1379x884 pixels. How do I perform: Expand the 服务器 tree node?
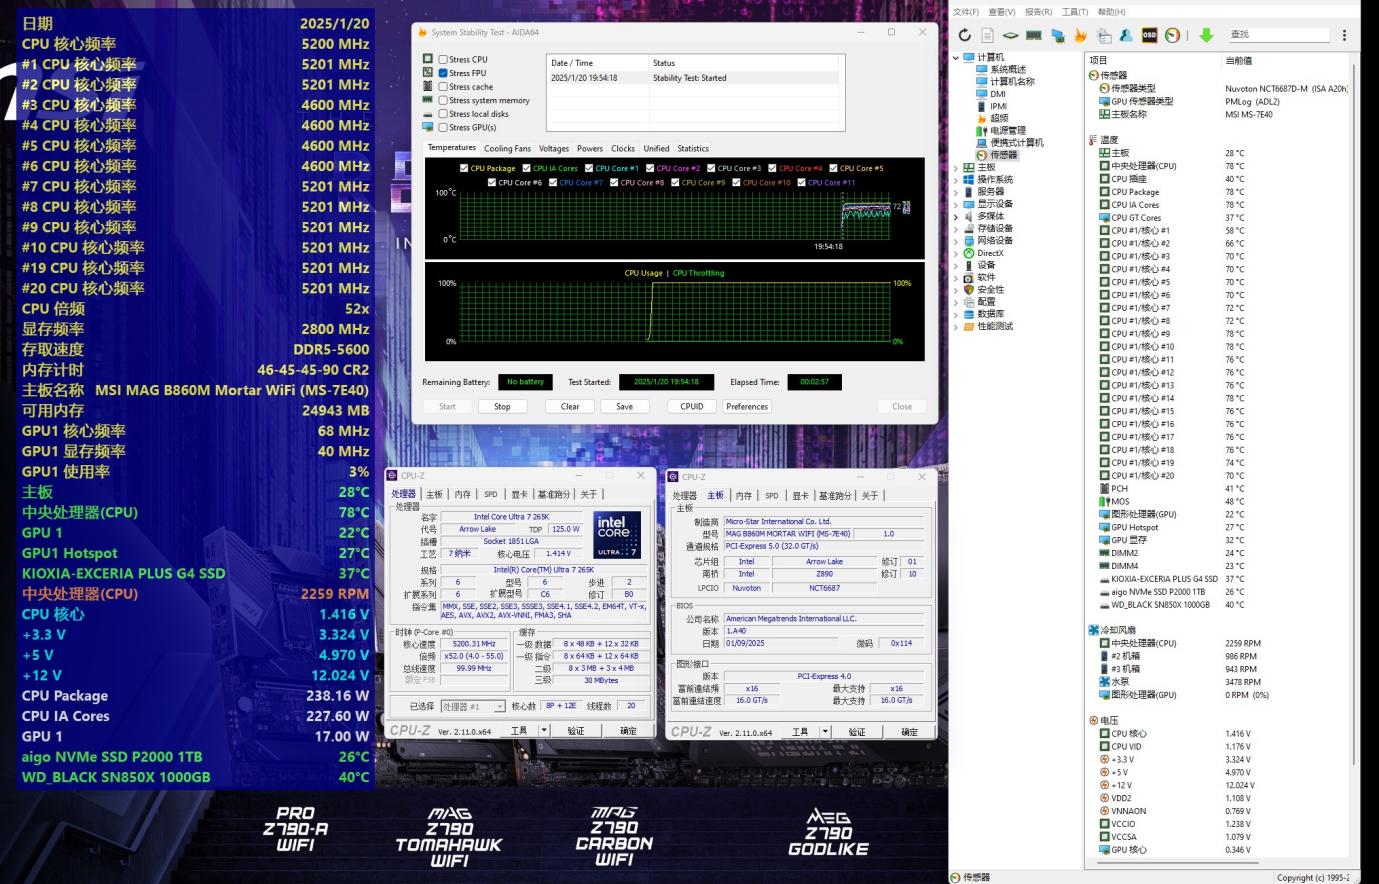tap(955, 191)
